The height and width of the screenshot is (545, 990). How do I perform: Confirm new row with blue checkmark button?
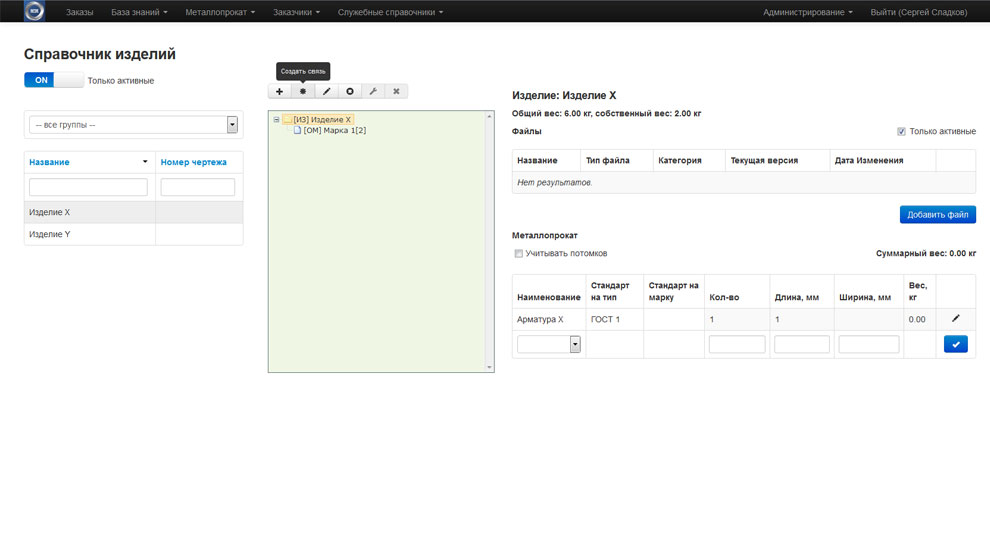click(955, 344)
